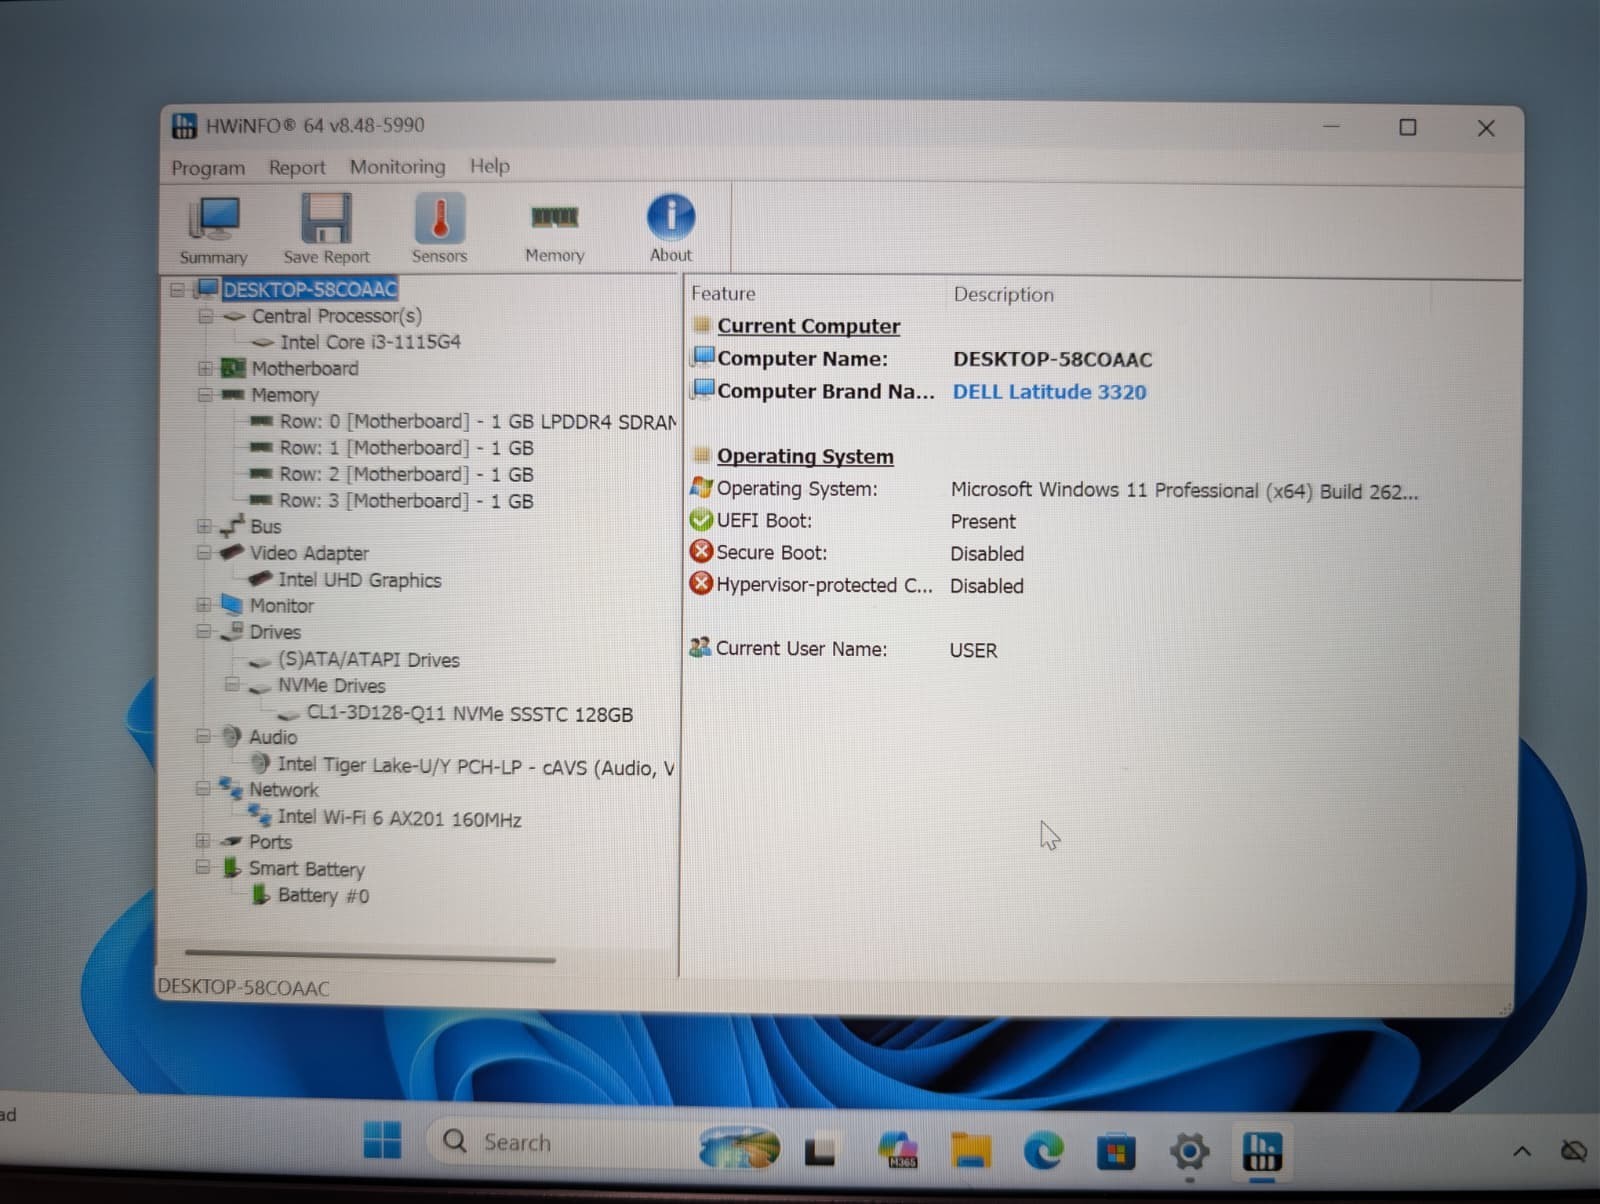Screen dimensions: 1600x1204
Task: Click the Secure Boot red X icon
Action: point(701,552)
